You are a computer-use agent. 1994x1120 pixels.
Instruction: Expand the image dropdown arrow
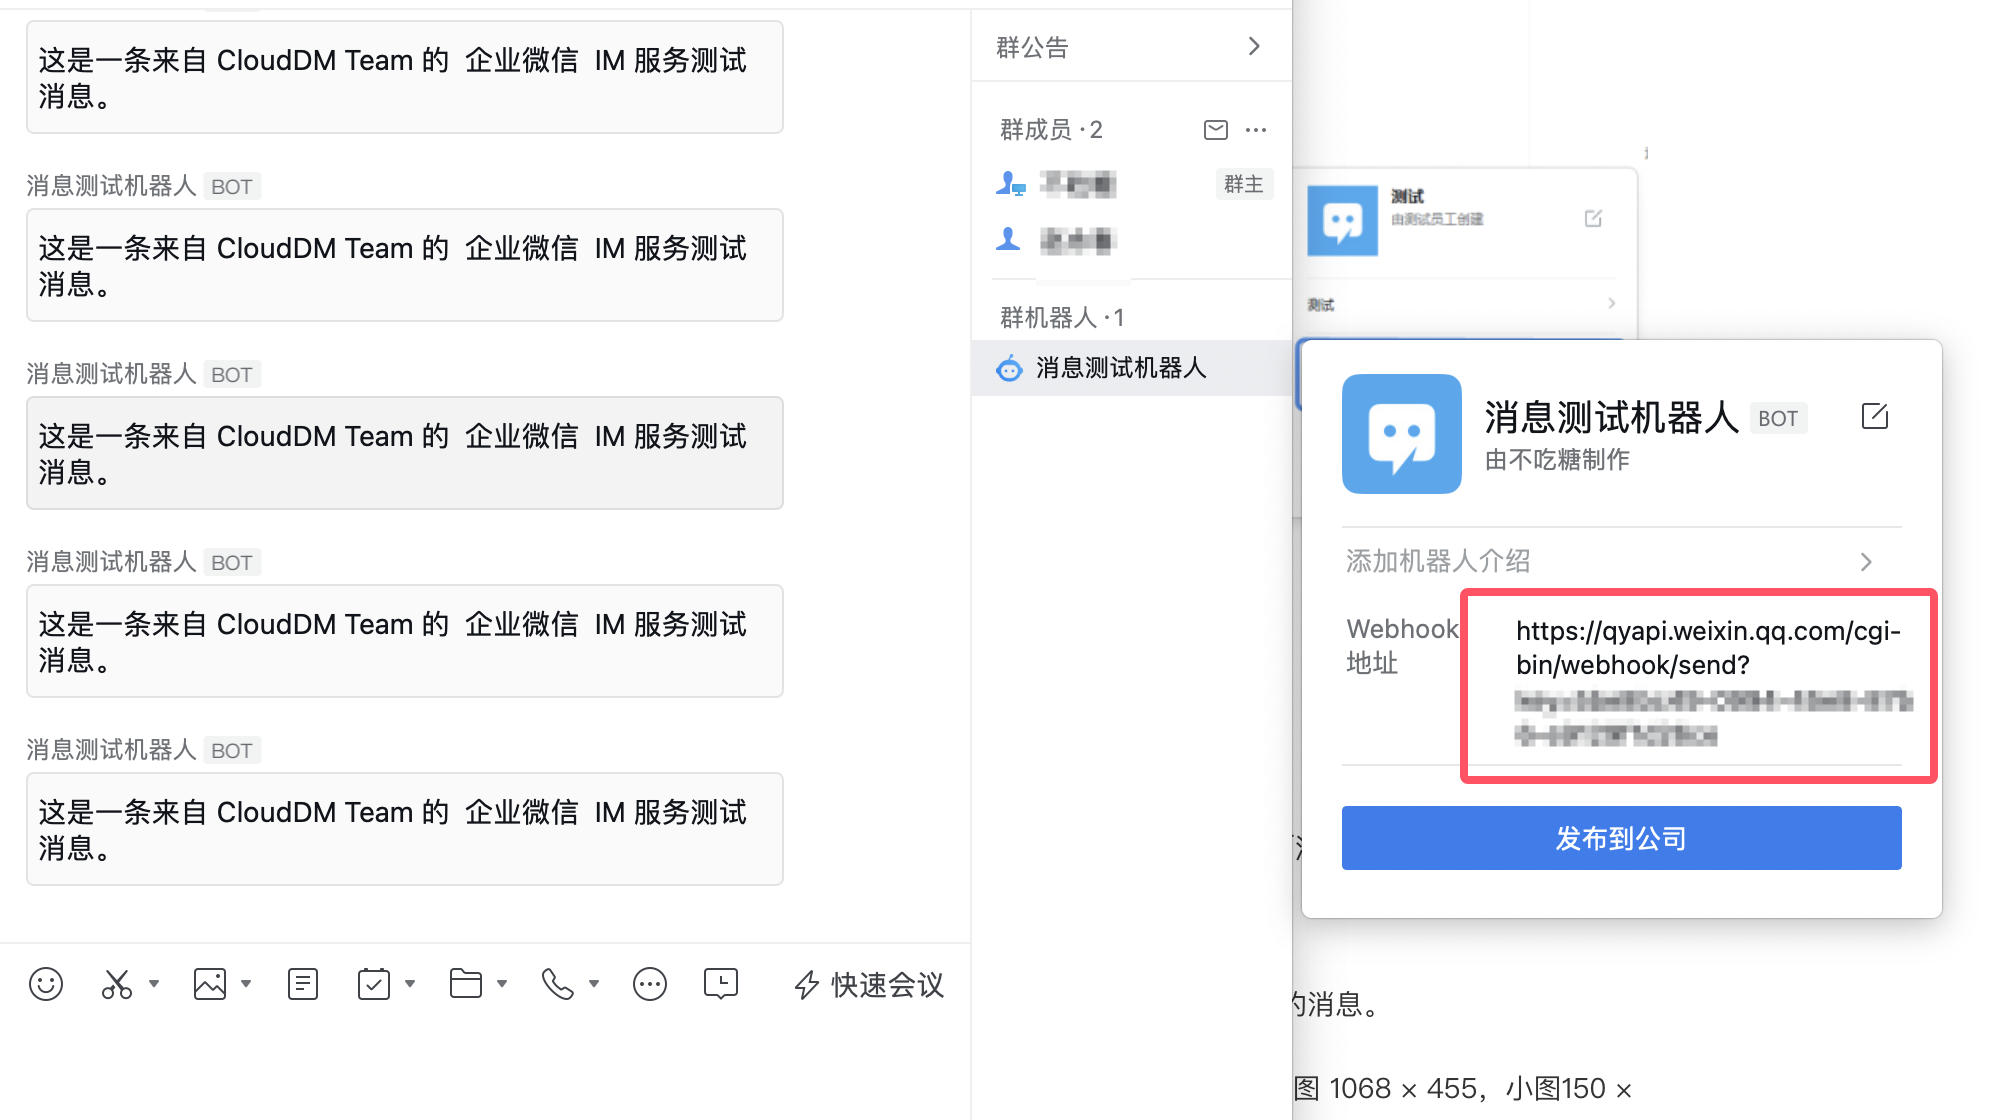(x=246, y=984)
